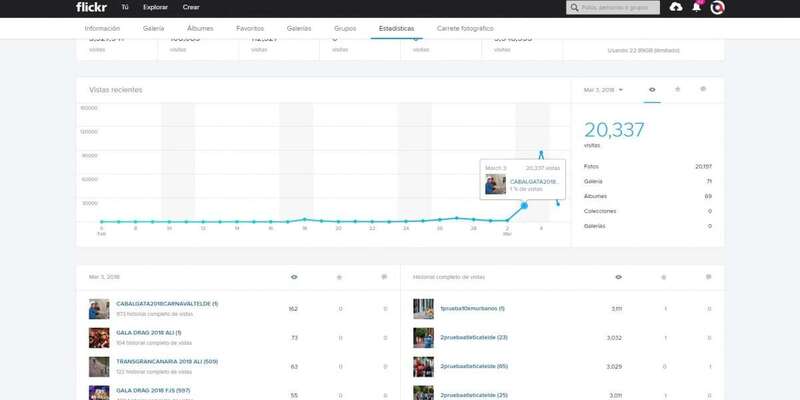The height and width of the screenshot is (400, 800).
Task: Click the highlighted March 3 chart data point
Action: pos(524,205)
